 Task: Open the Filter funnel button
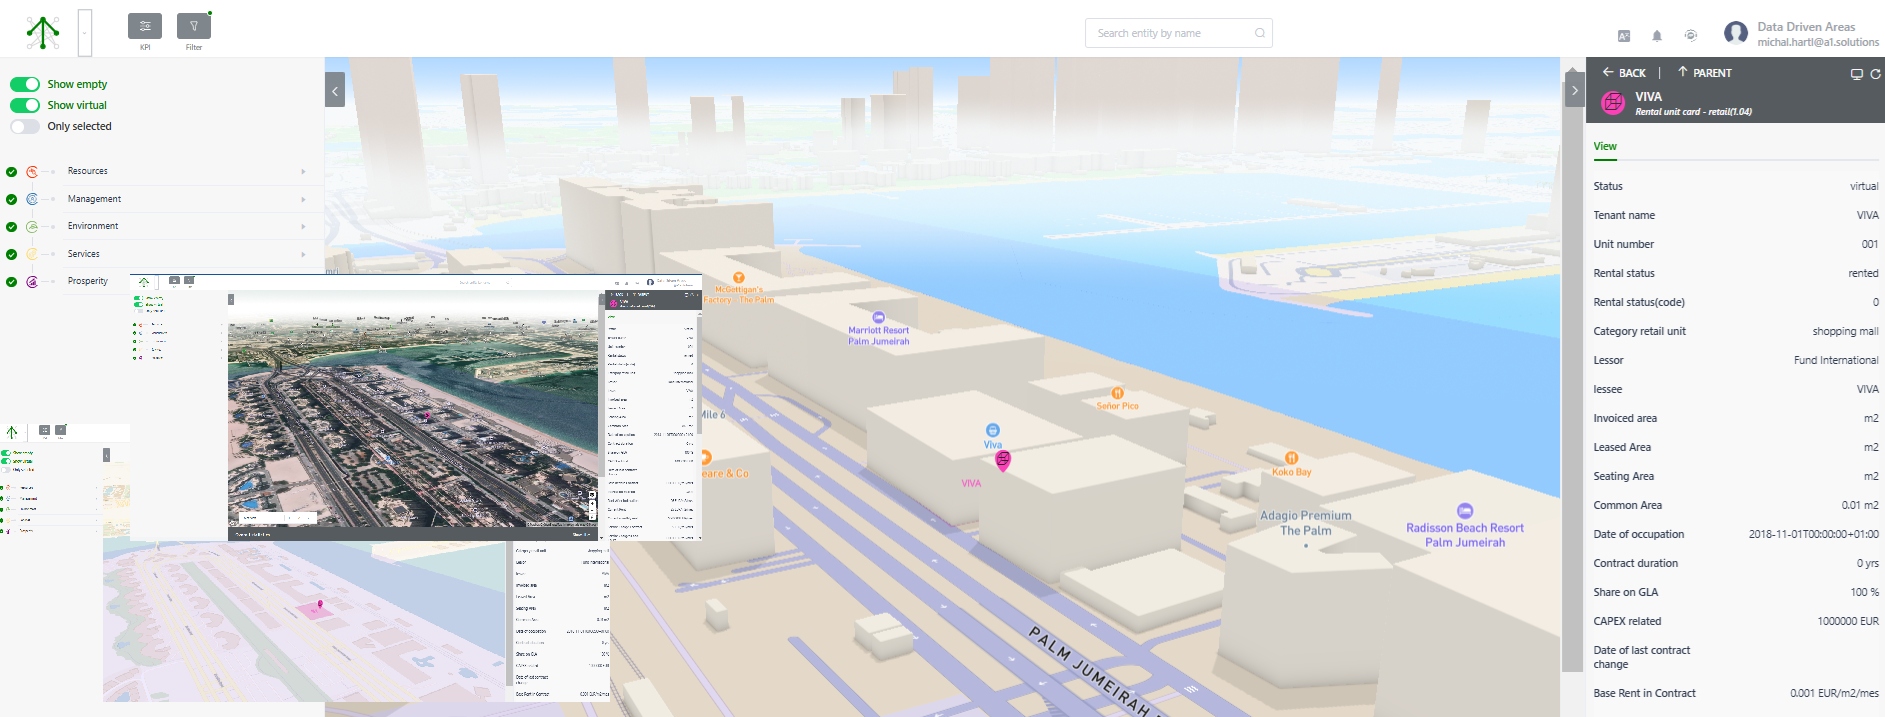pyautogui.click(x=194, y=26)
